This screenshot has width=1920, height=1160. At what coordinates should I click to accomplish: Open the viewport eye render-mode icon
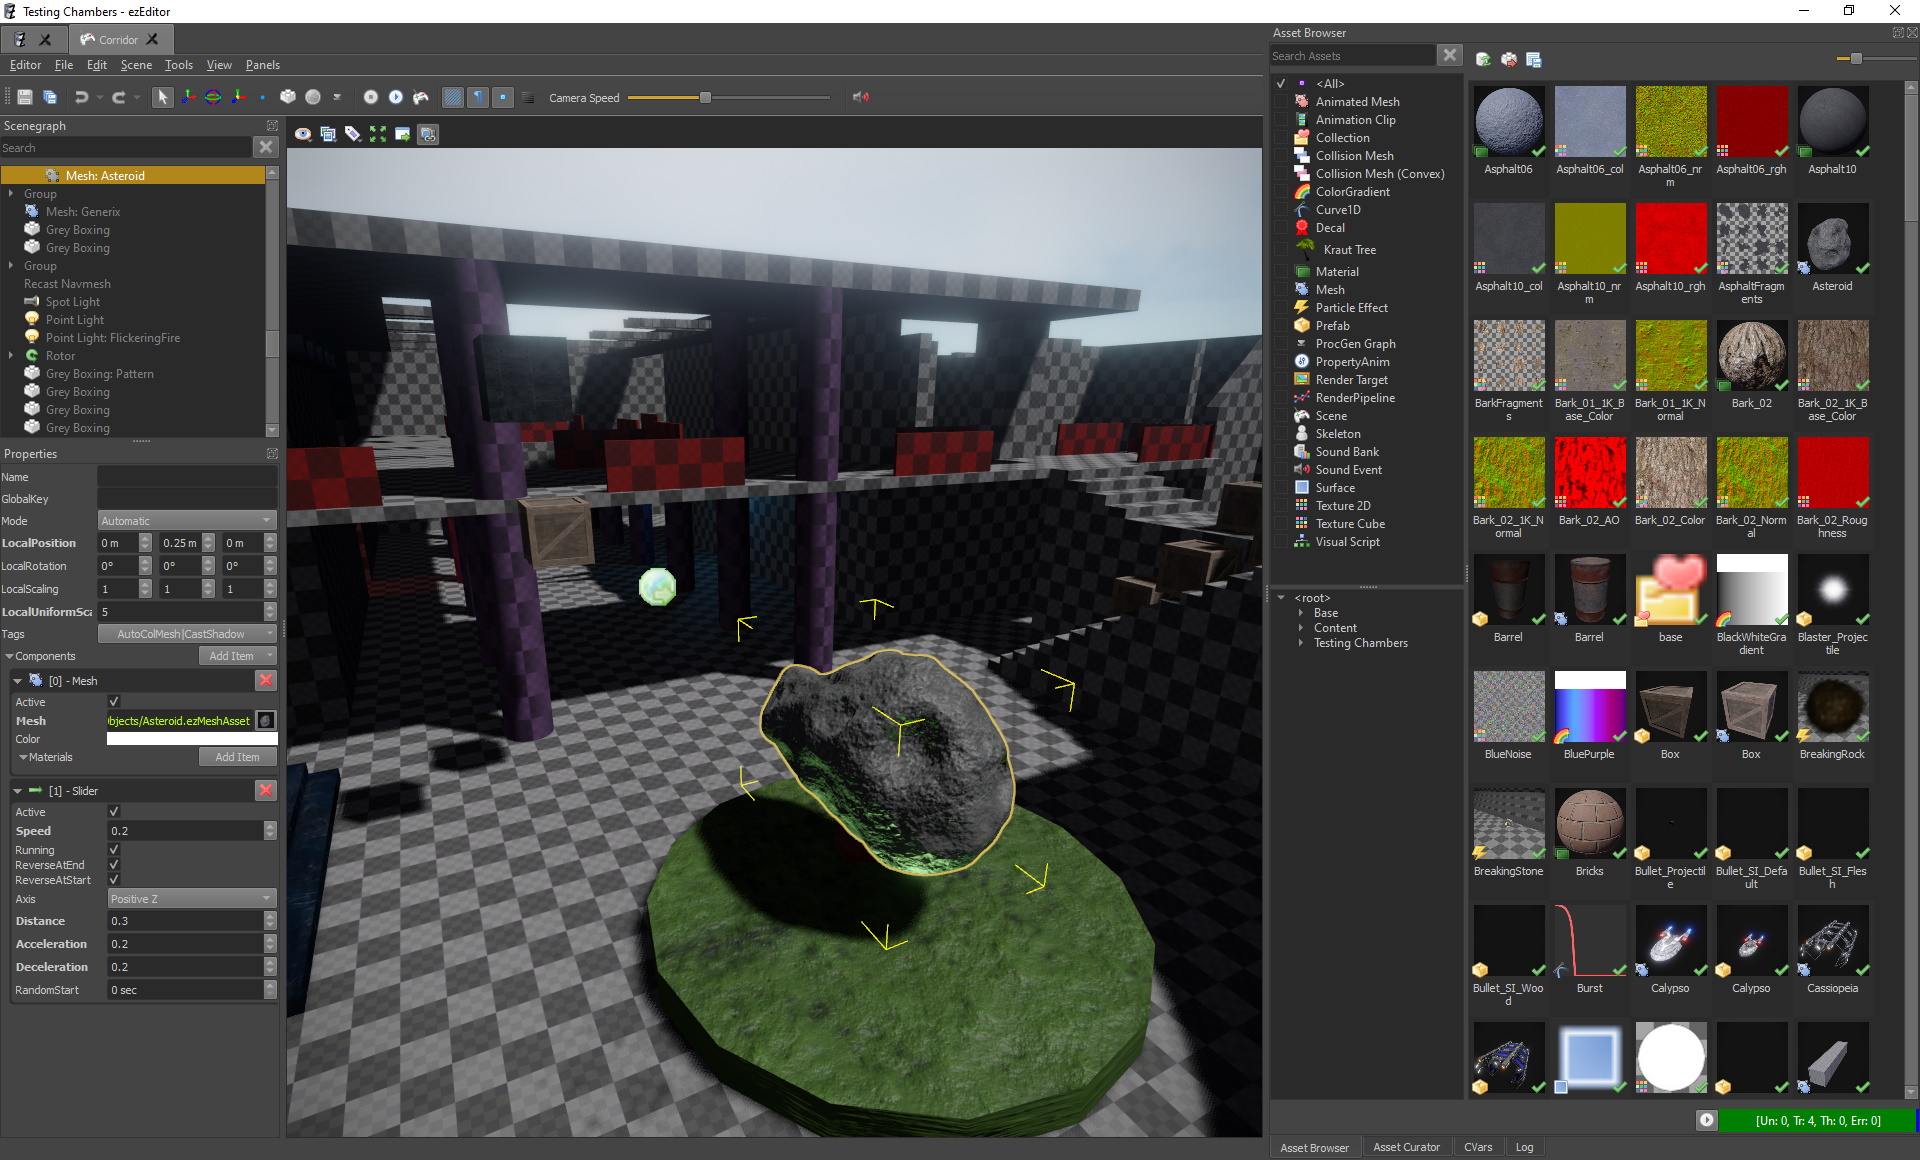[302, 134]
